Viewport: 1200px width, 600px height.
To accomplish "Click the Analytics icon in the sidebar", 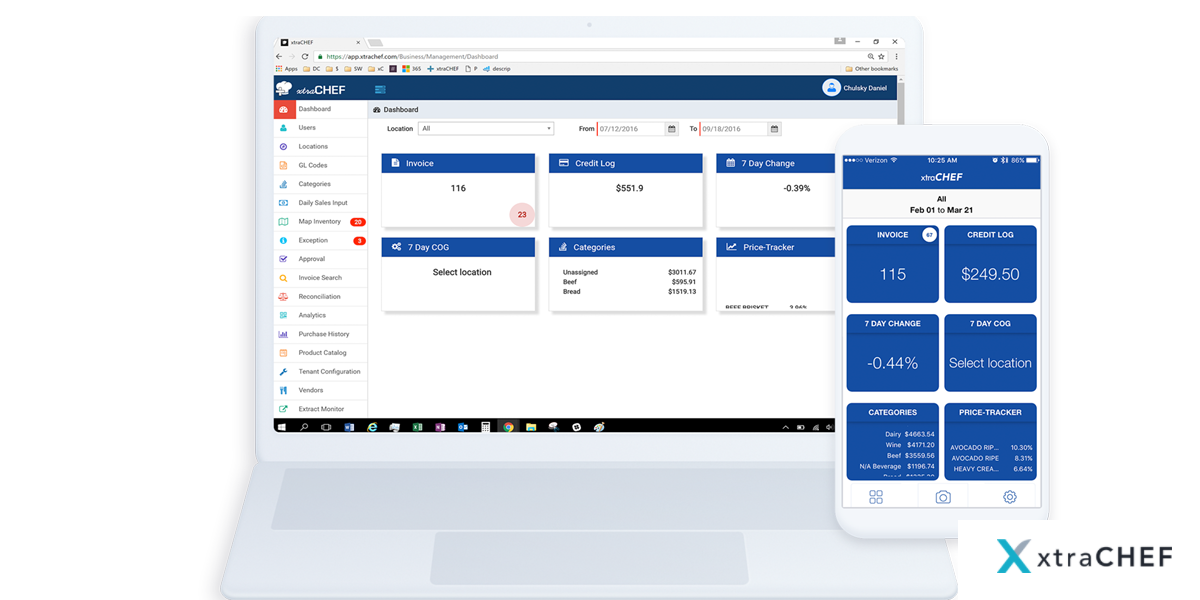I will tap(285, 315).
